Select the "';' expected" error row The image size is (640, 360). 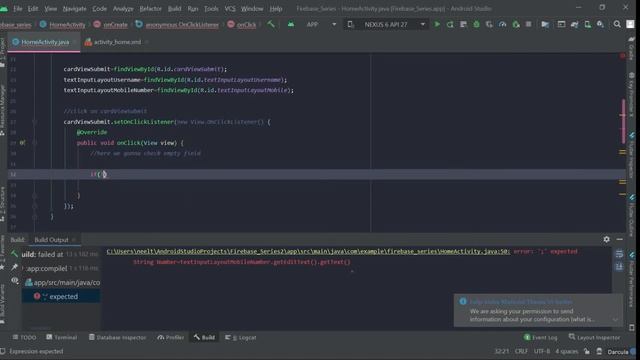[x=61, y=296]
